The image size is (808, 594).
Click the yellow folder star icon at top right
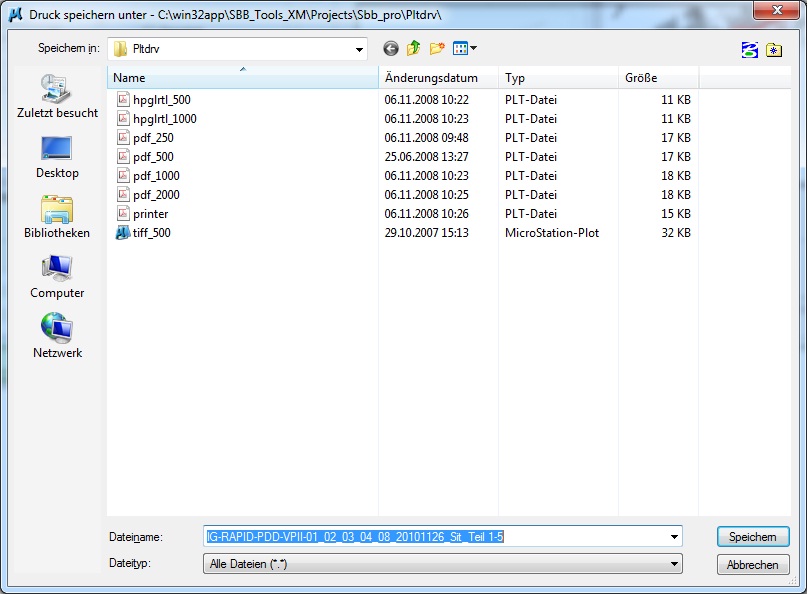(774, 50)
